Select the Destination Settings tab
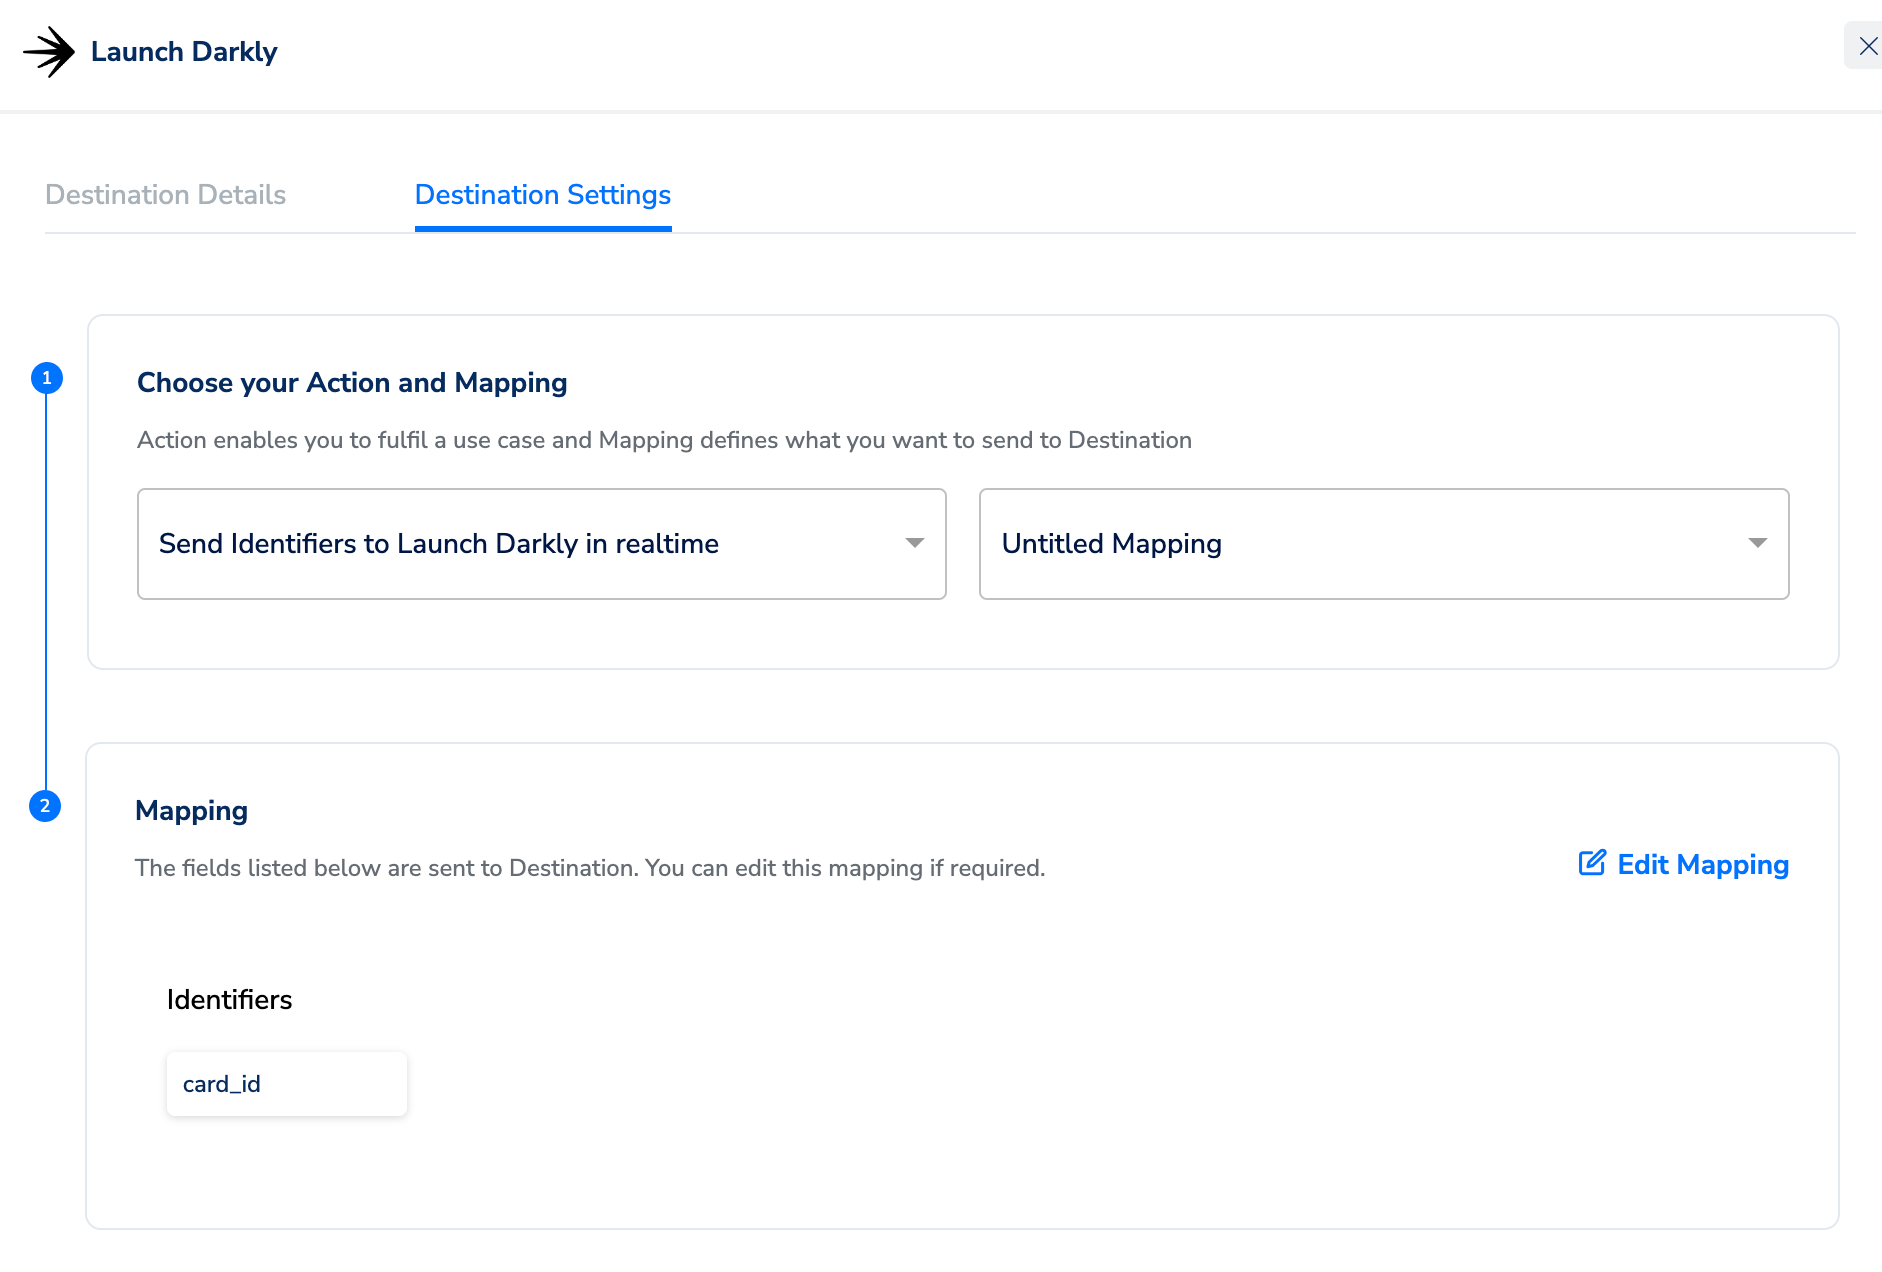1882x1272 pixels. click(543, 195)
